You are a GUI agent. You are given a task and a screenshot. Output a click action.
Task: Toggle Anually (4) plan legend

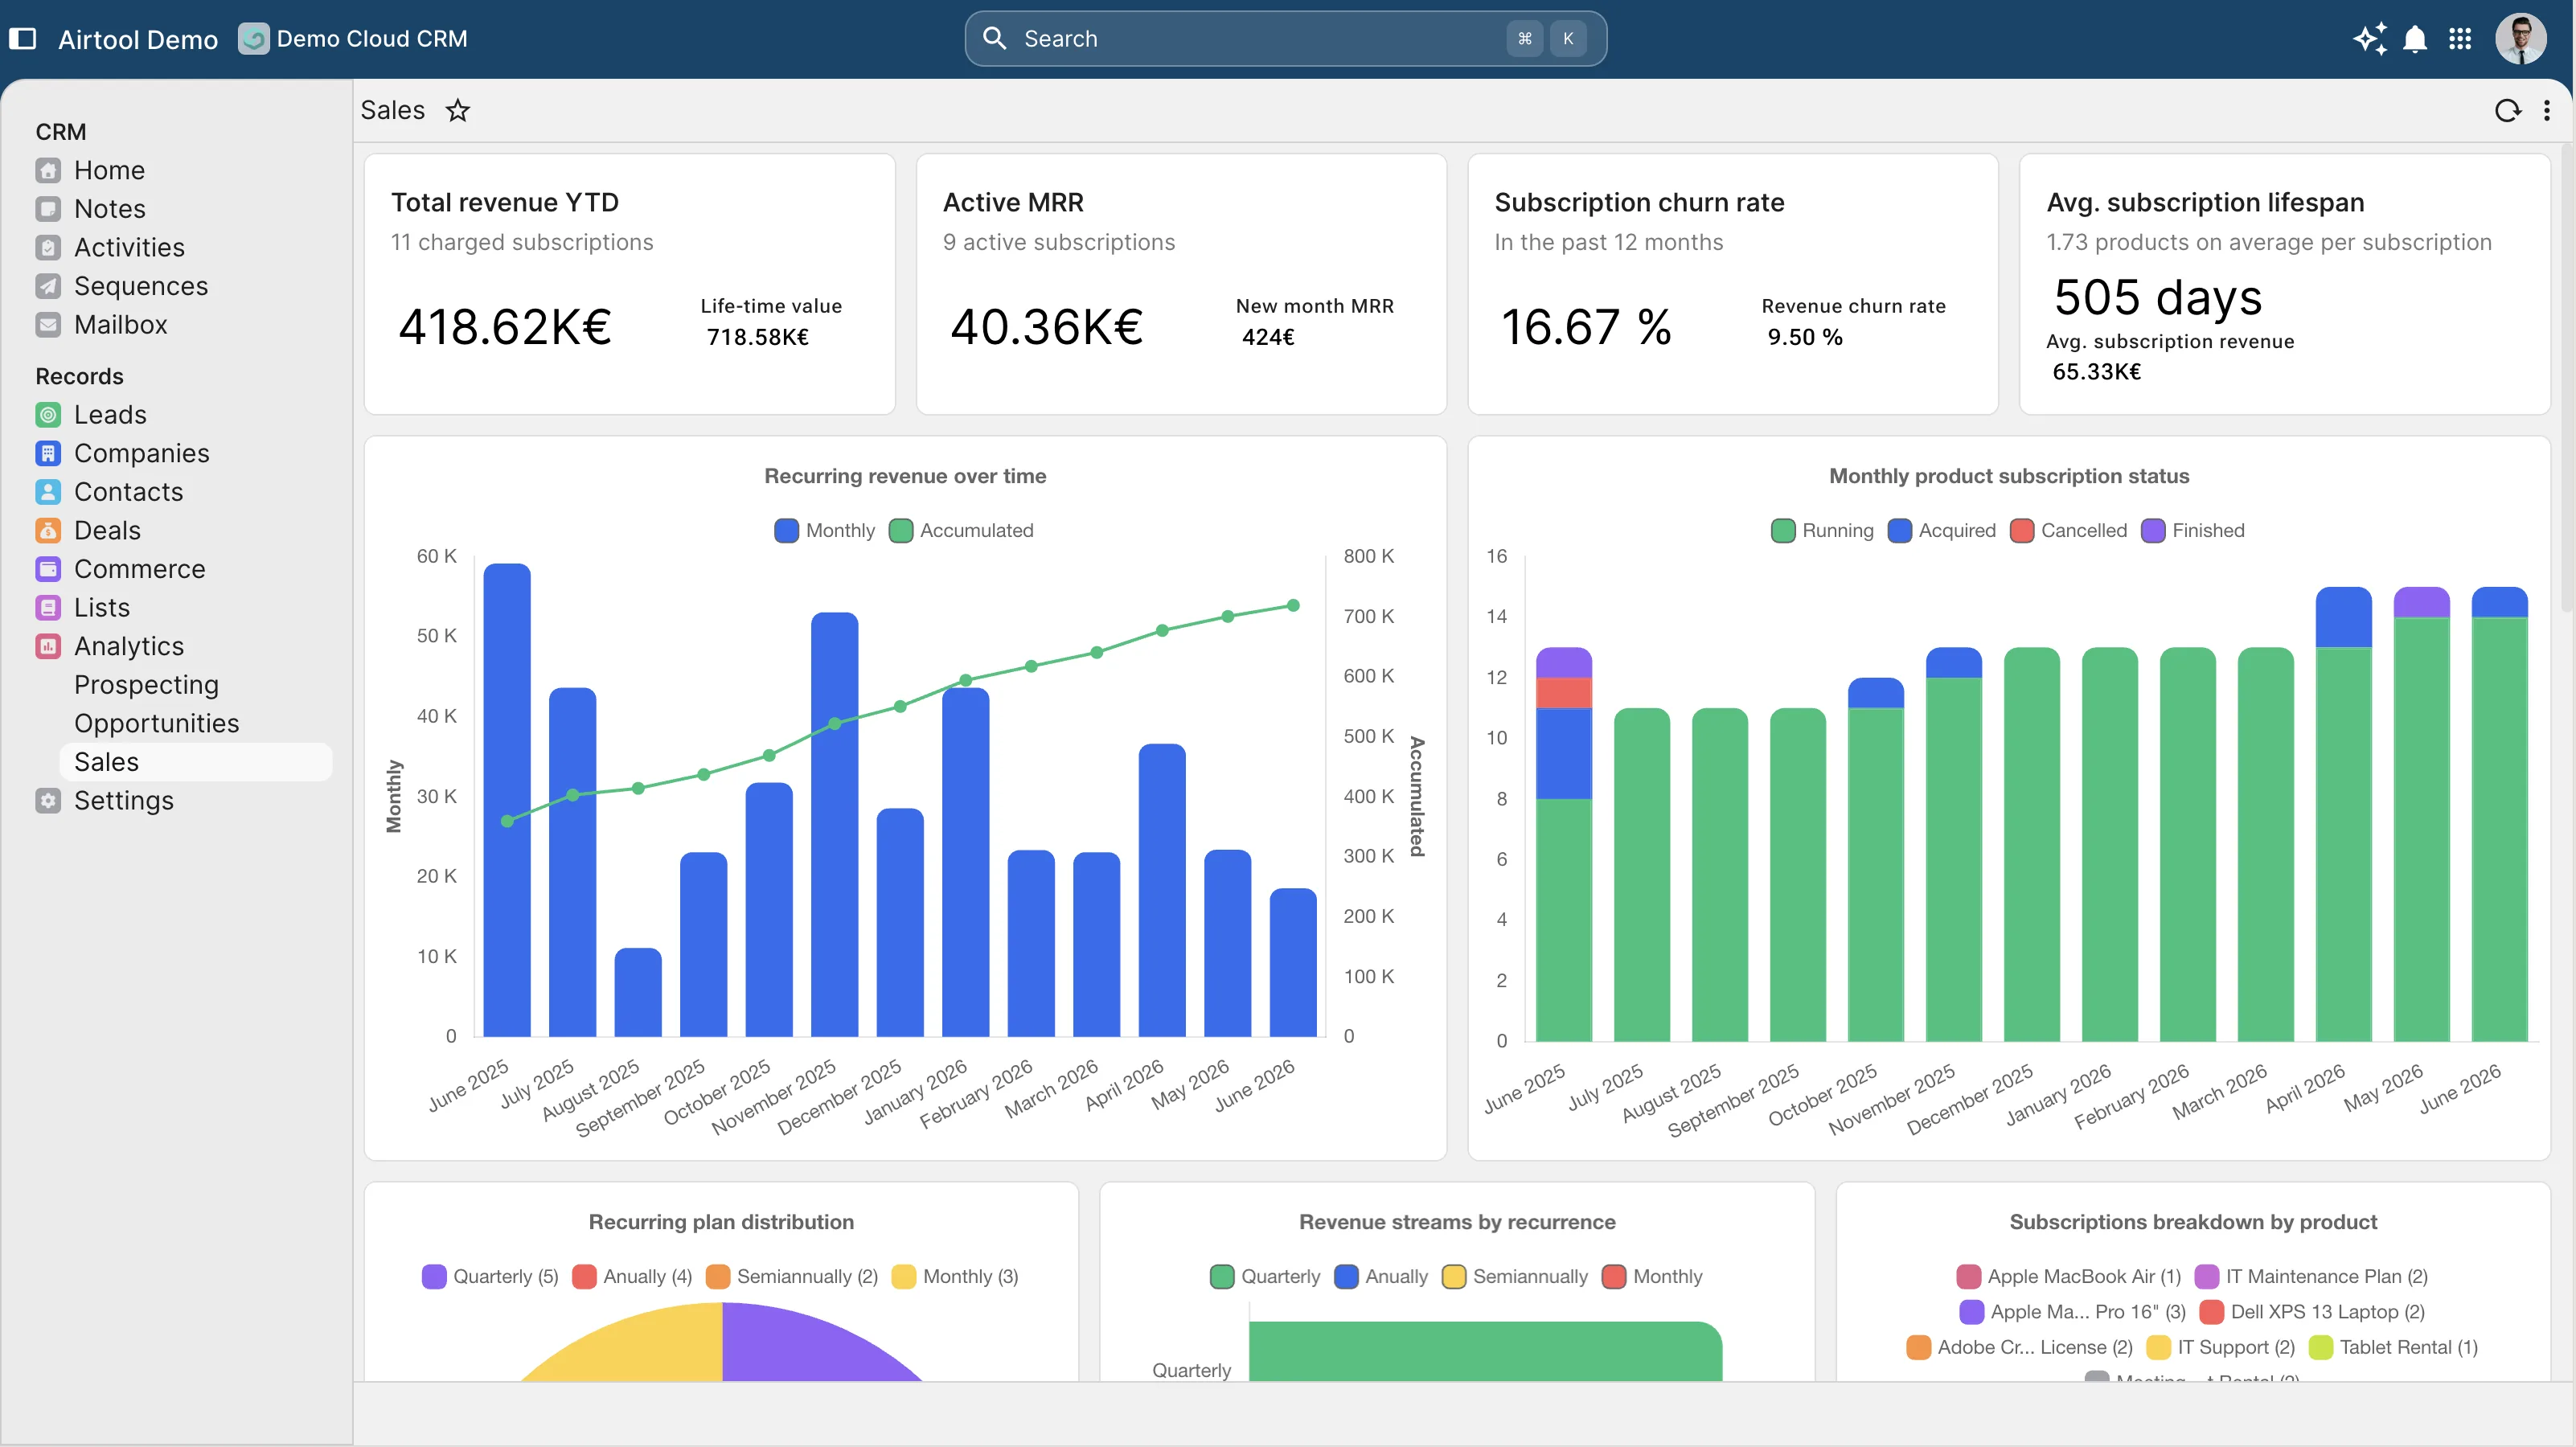[632, 1277]
